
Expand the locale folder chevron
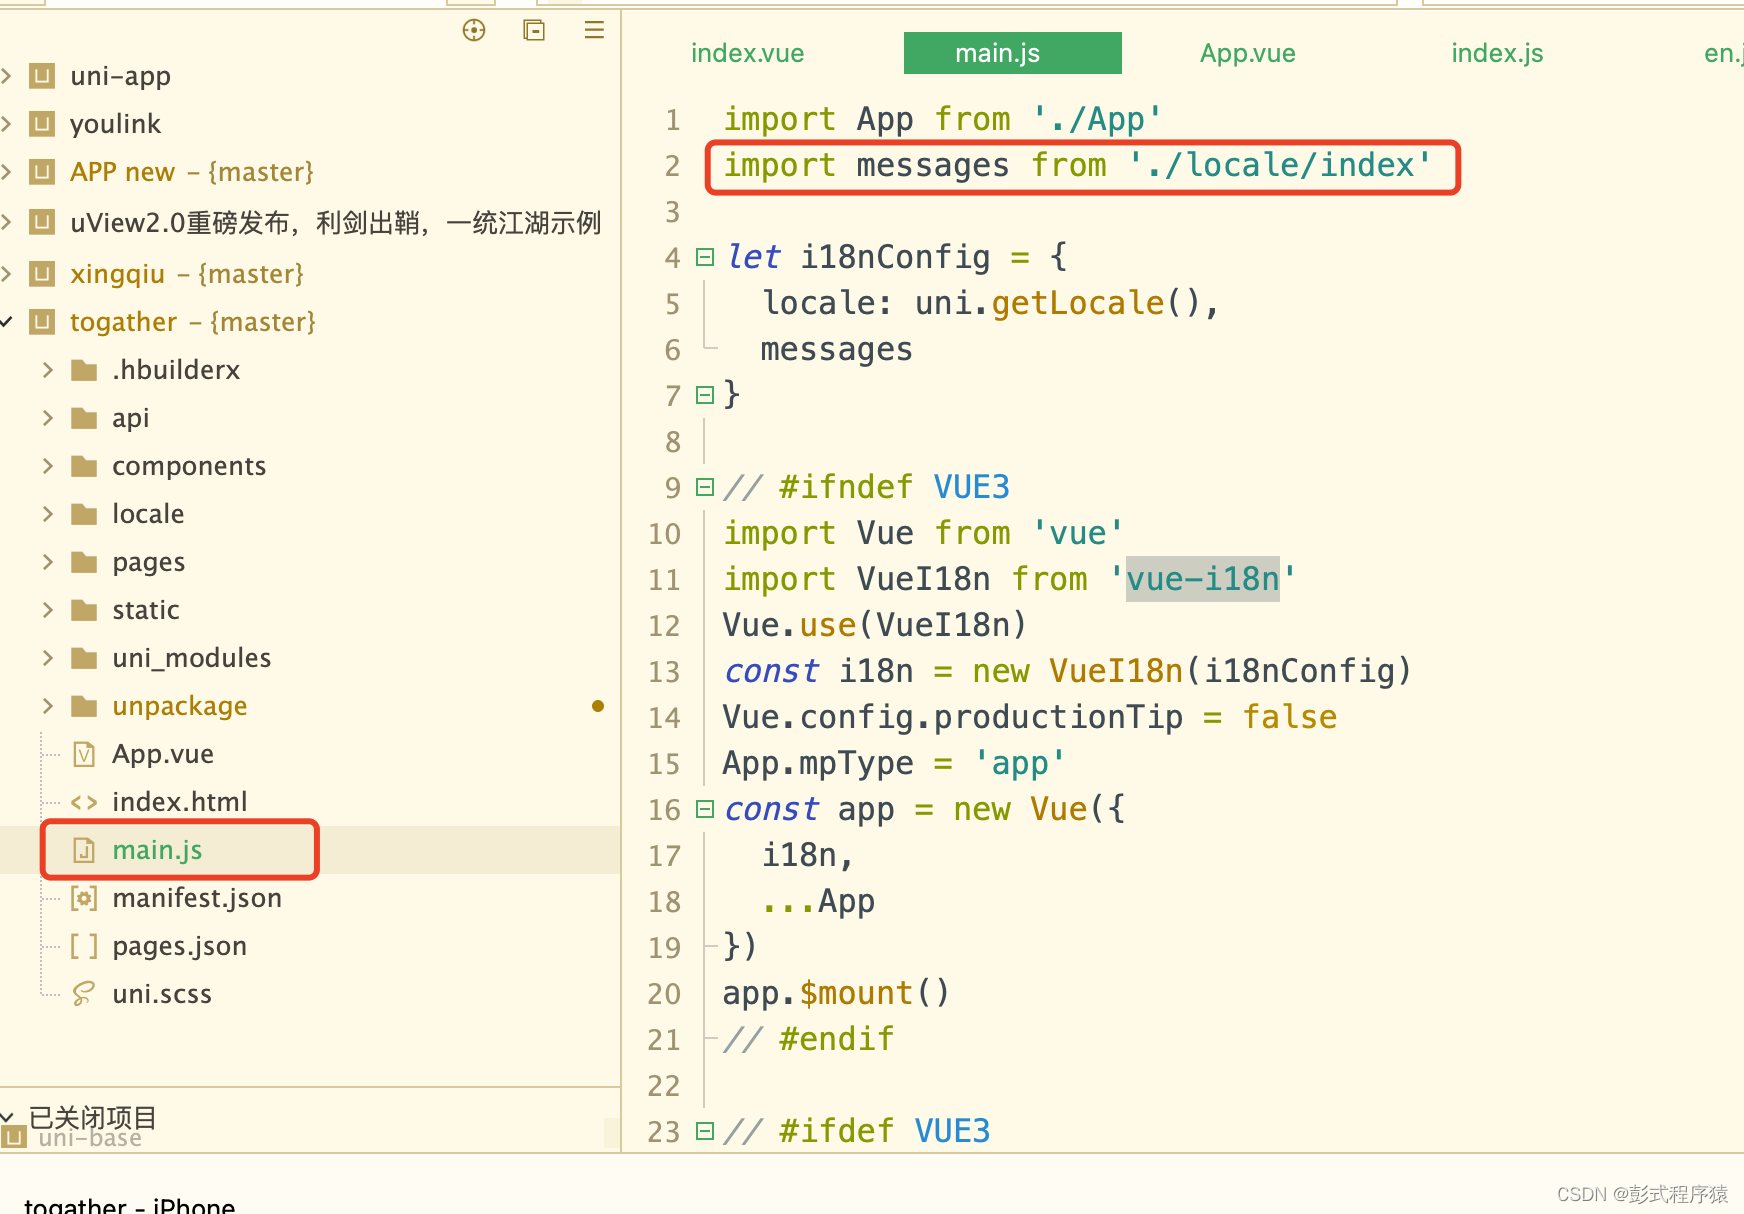click(x=48, y=514)
